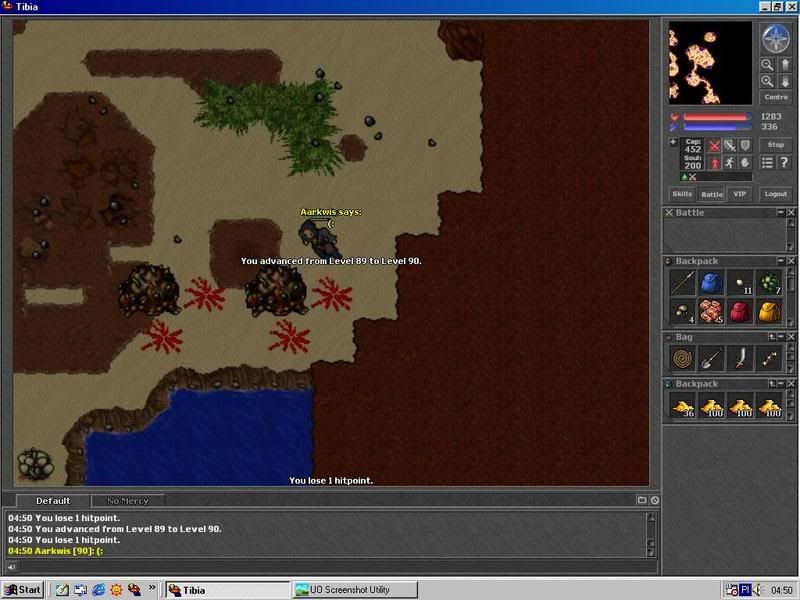This screenshot has height=600, width=800.
Task: Select the ham stack of 5
Action: pos(711,311)
